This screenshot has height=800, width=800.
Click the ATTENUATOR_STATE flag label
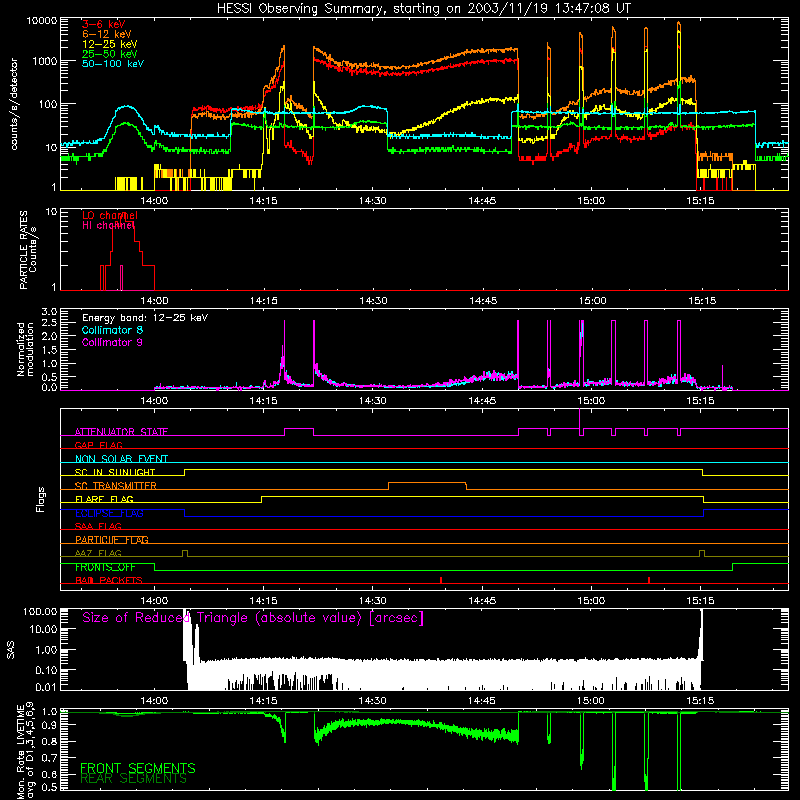coord(121,432)
